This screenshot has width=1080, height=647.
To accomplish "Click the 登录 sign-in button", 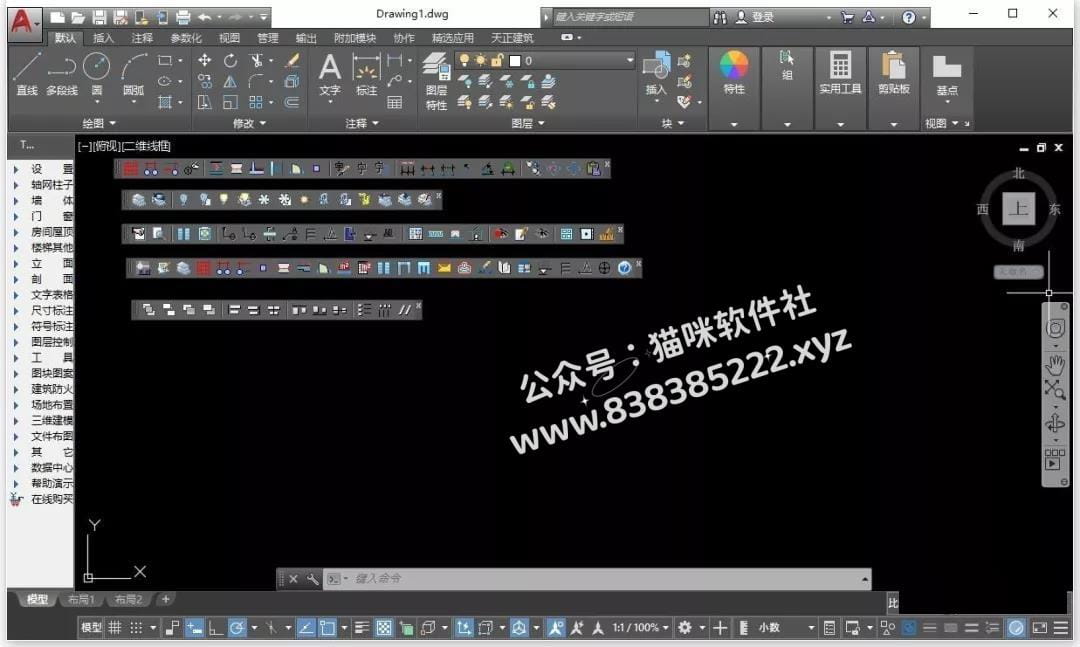I will (755, 17).
